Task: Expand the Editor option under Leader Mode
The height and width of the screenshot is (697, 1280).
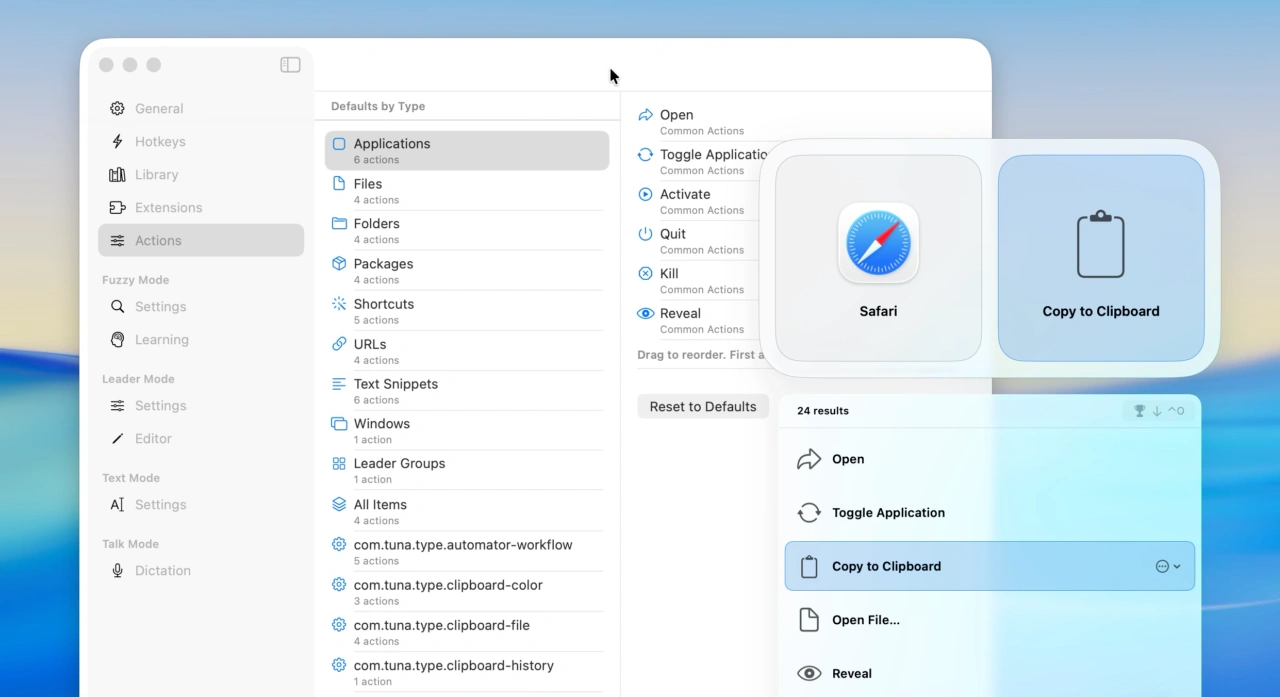Action: (153, 438)
